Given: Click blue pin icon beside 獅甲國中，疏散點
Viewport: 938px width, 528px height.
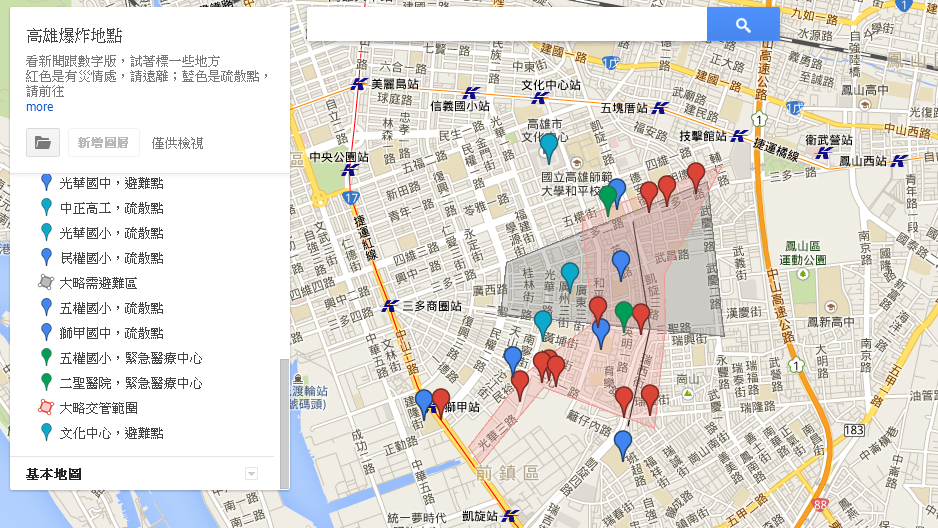Looking at the screenshot, I should pos(46,332).
